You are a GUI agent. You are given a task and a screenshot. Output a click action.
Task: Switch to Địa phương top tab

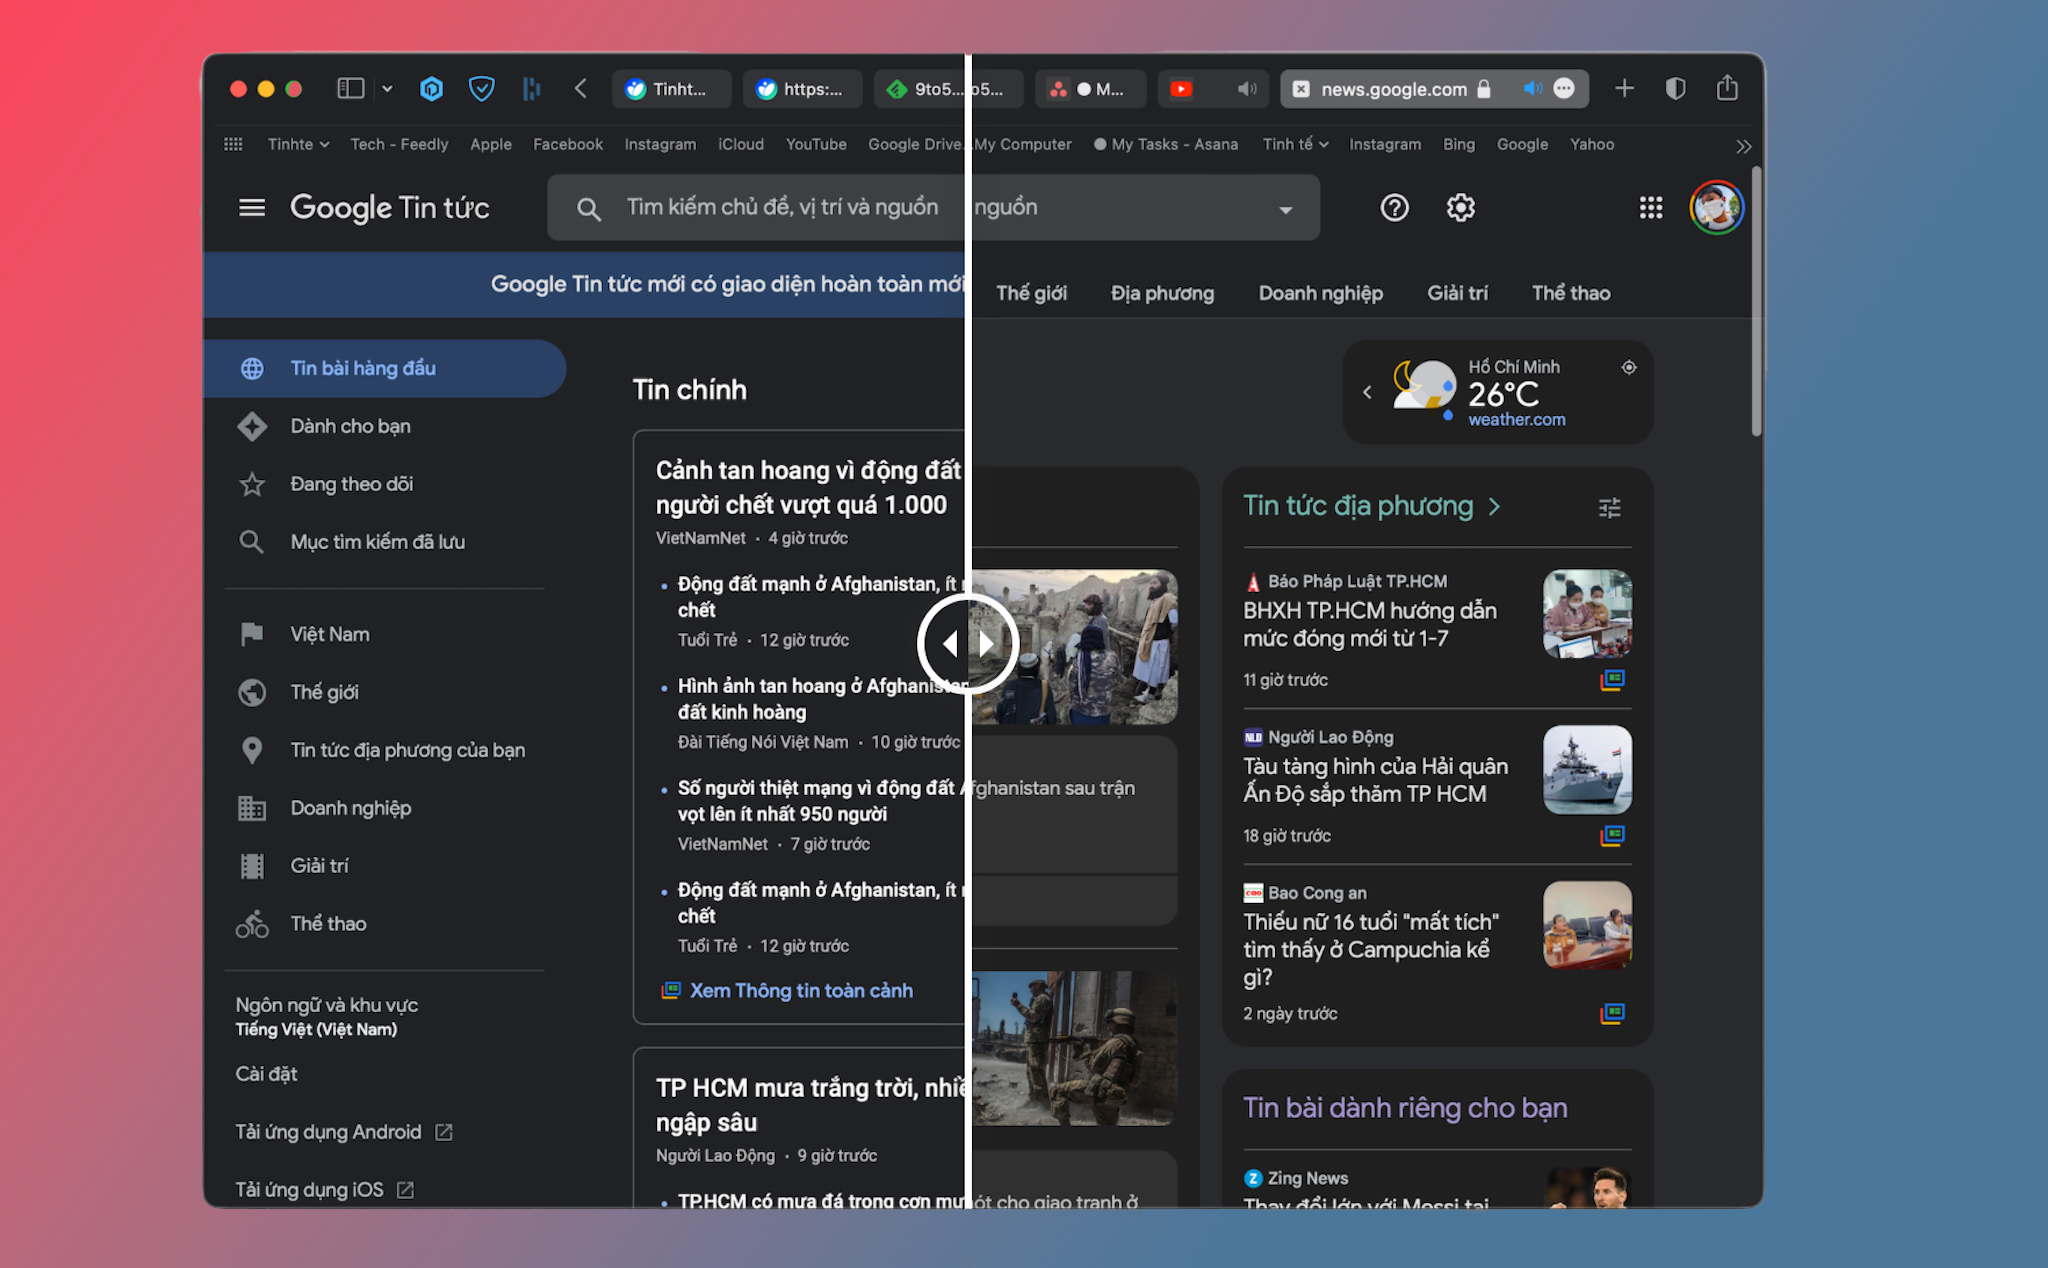(x=1162, y=293)
